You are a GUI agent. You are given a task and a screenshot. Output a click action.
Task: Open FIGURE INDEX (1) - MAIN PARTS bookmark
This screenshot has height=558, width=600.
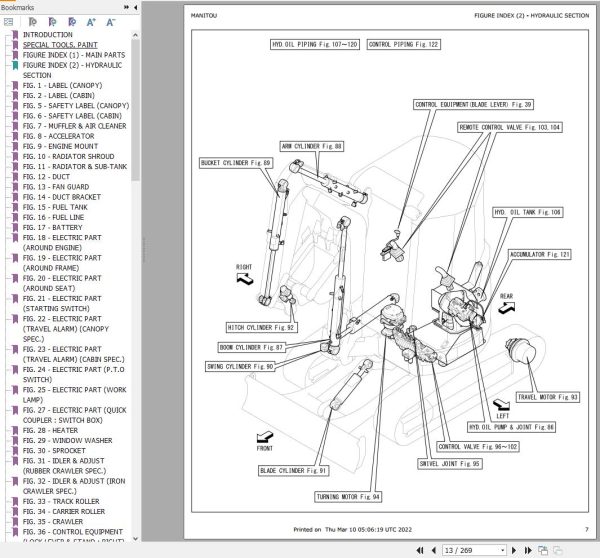click(x=74, y=55)
